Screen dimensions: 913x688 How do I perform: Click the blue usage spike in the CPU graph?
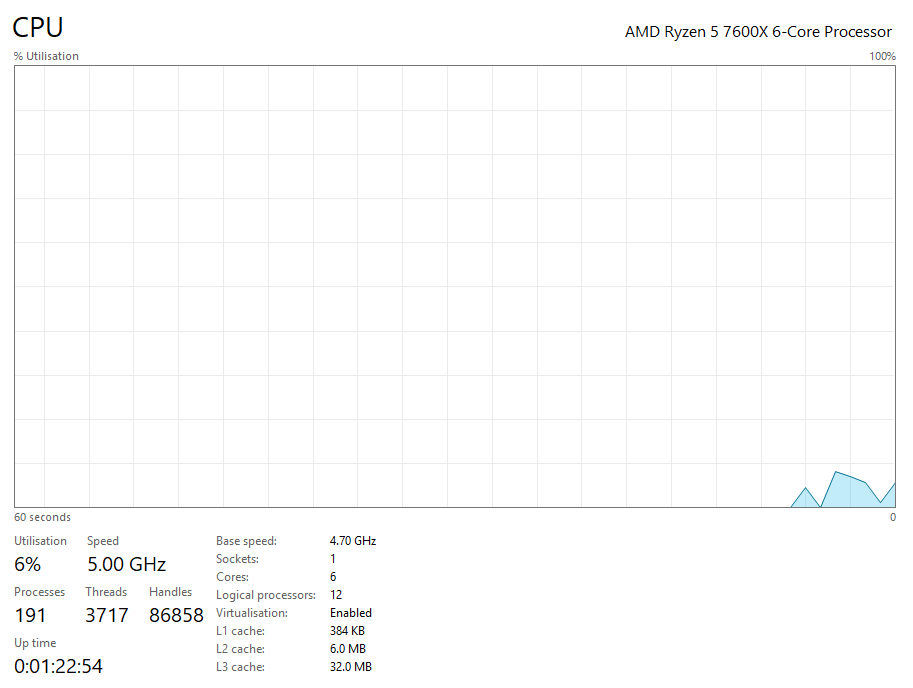[846, 490]
